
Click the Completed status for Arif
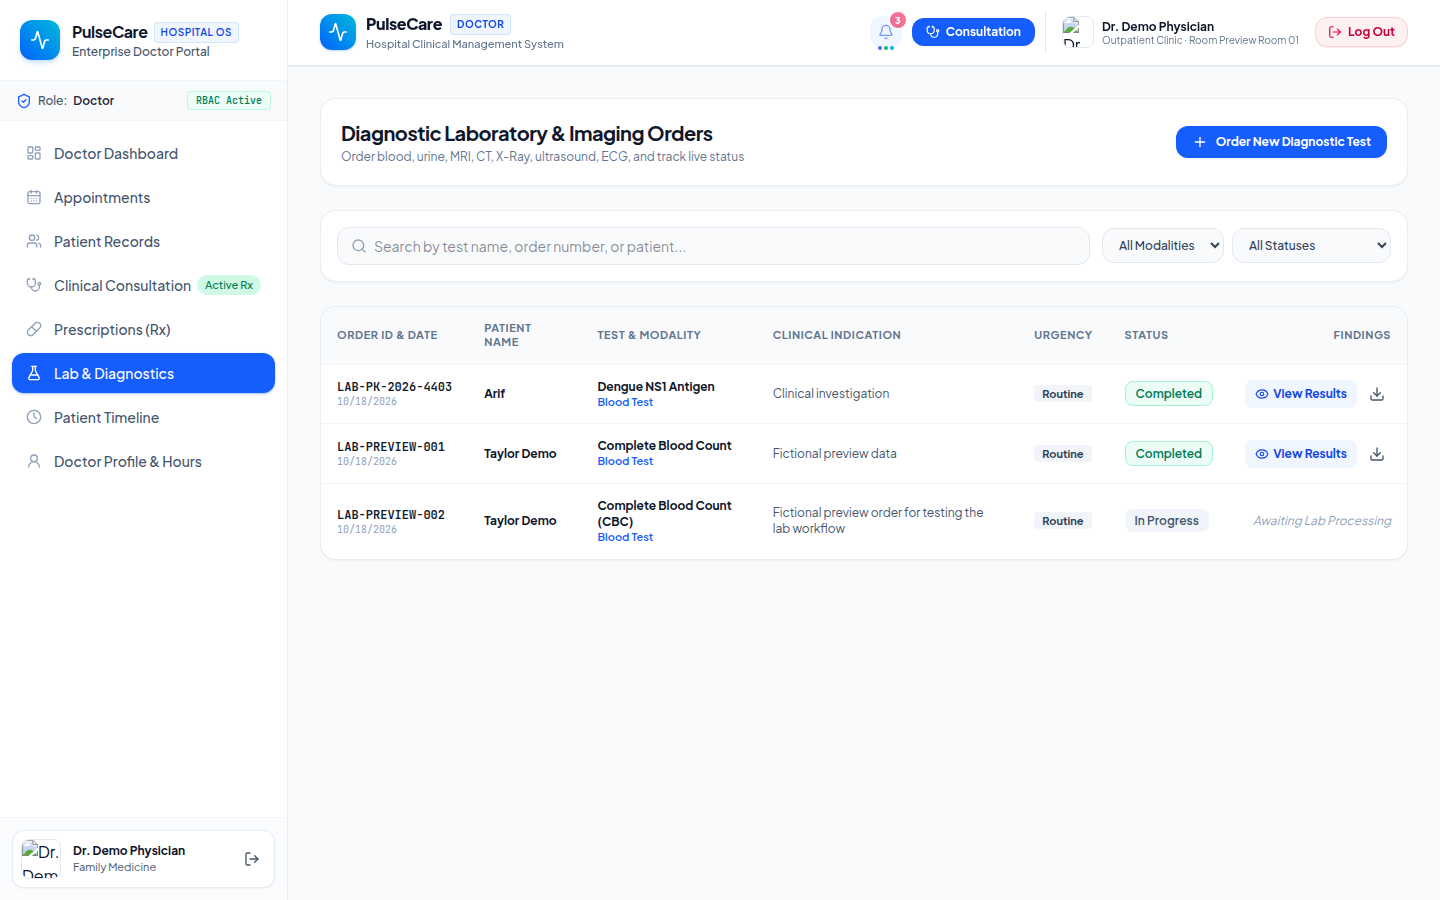(x=1169, y=394)
